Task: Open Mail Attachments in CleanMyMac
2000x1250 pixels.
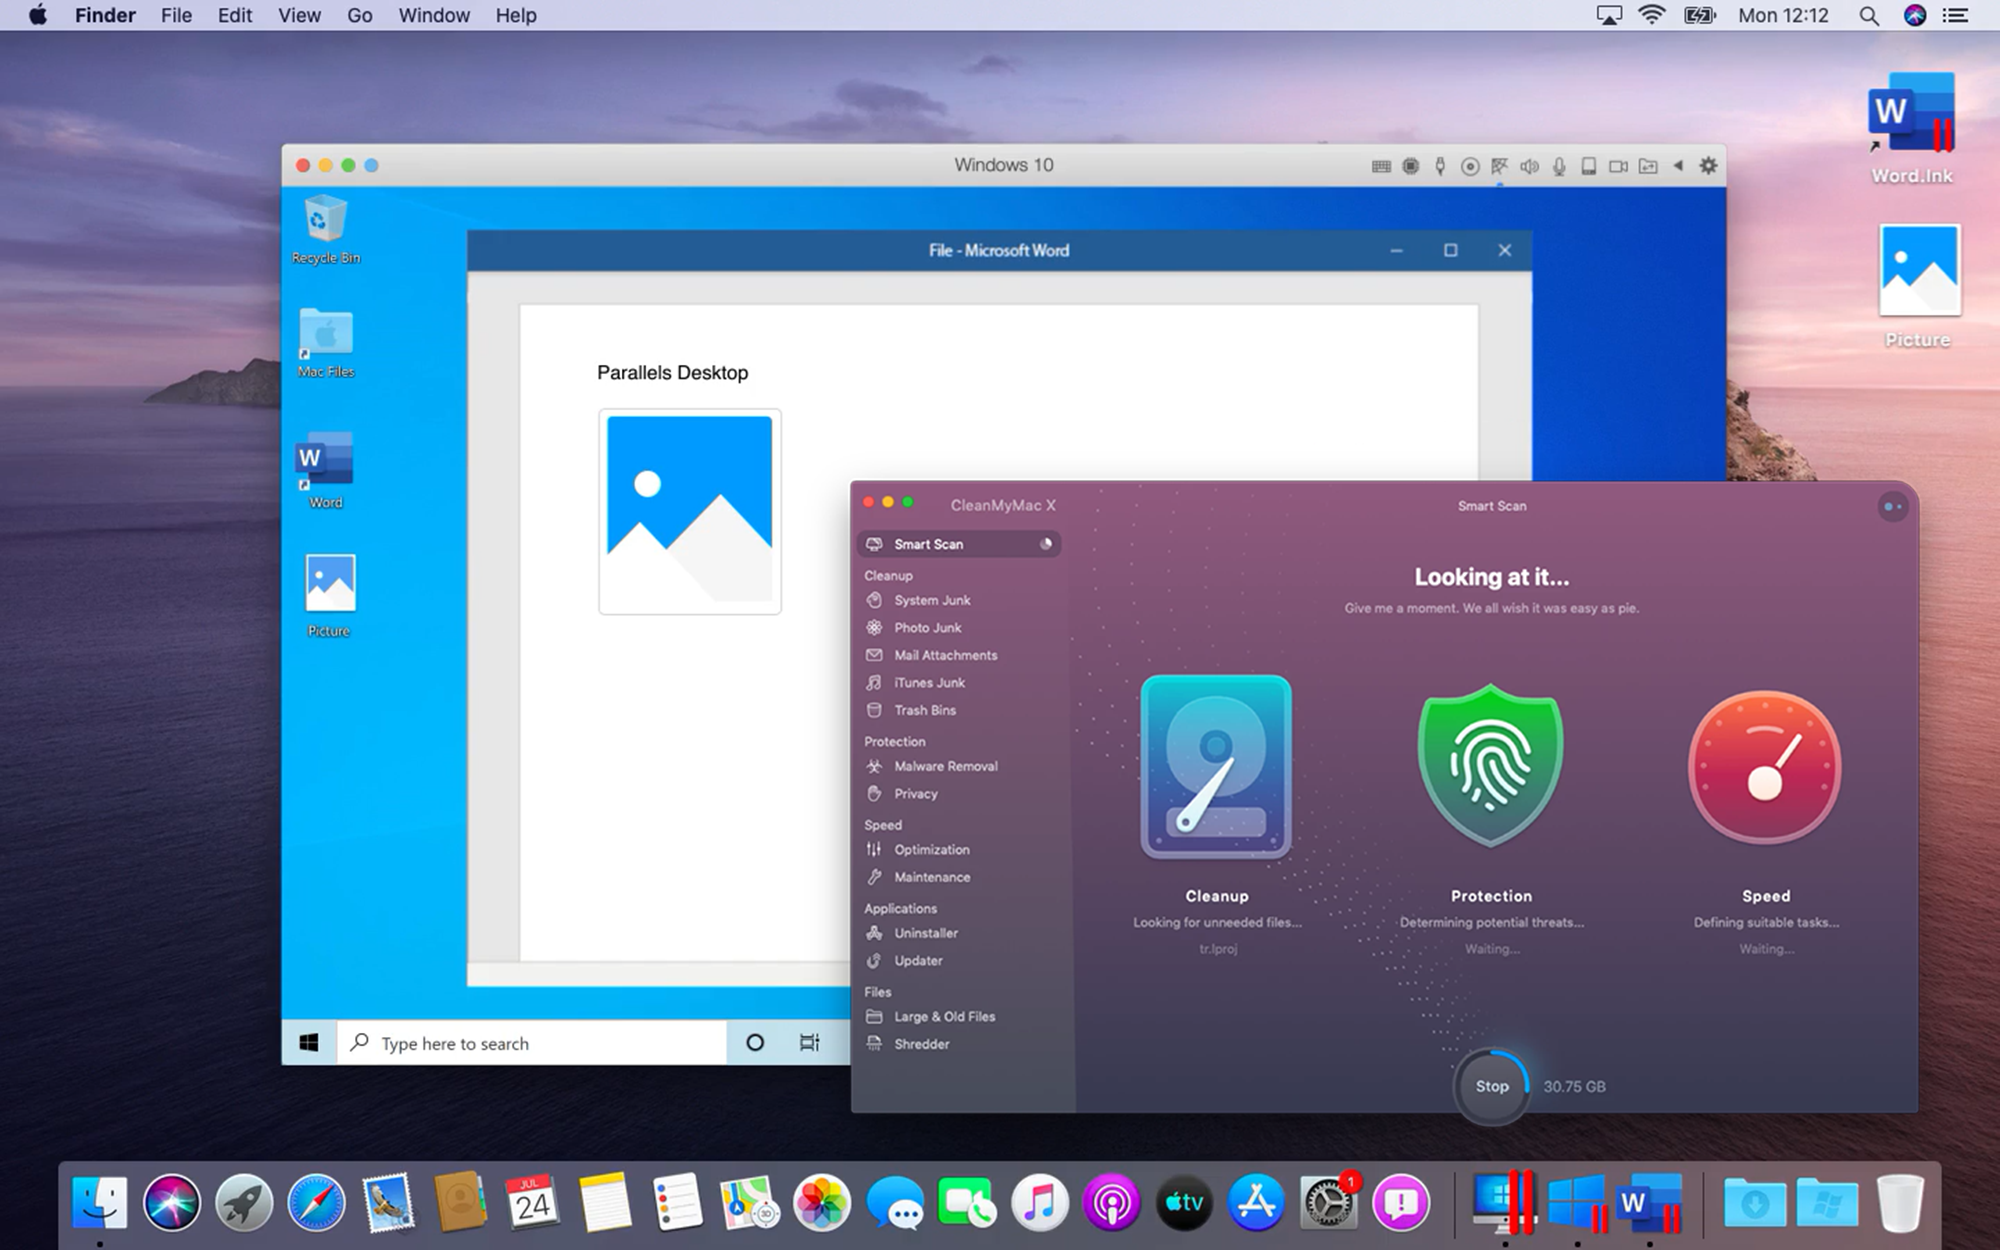Action: point(945,655)
